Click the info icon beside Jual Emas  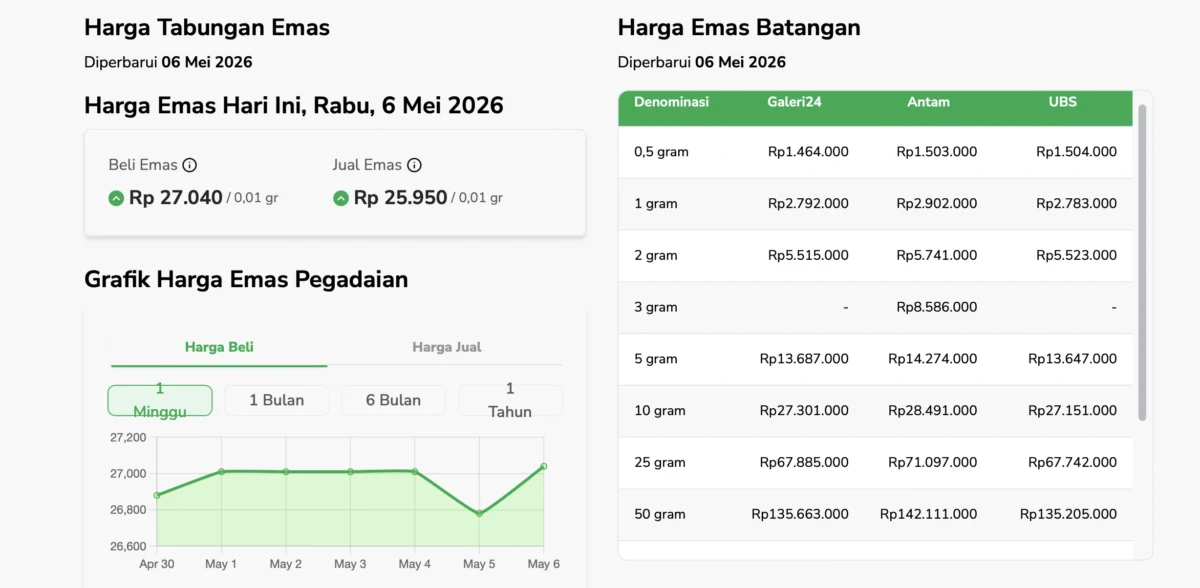[x=414, y=165]
